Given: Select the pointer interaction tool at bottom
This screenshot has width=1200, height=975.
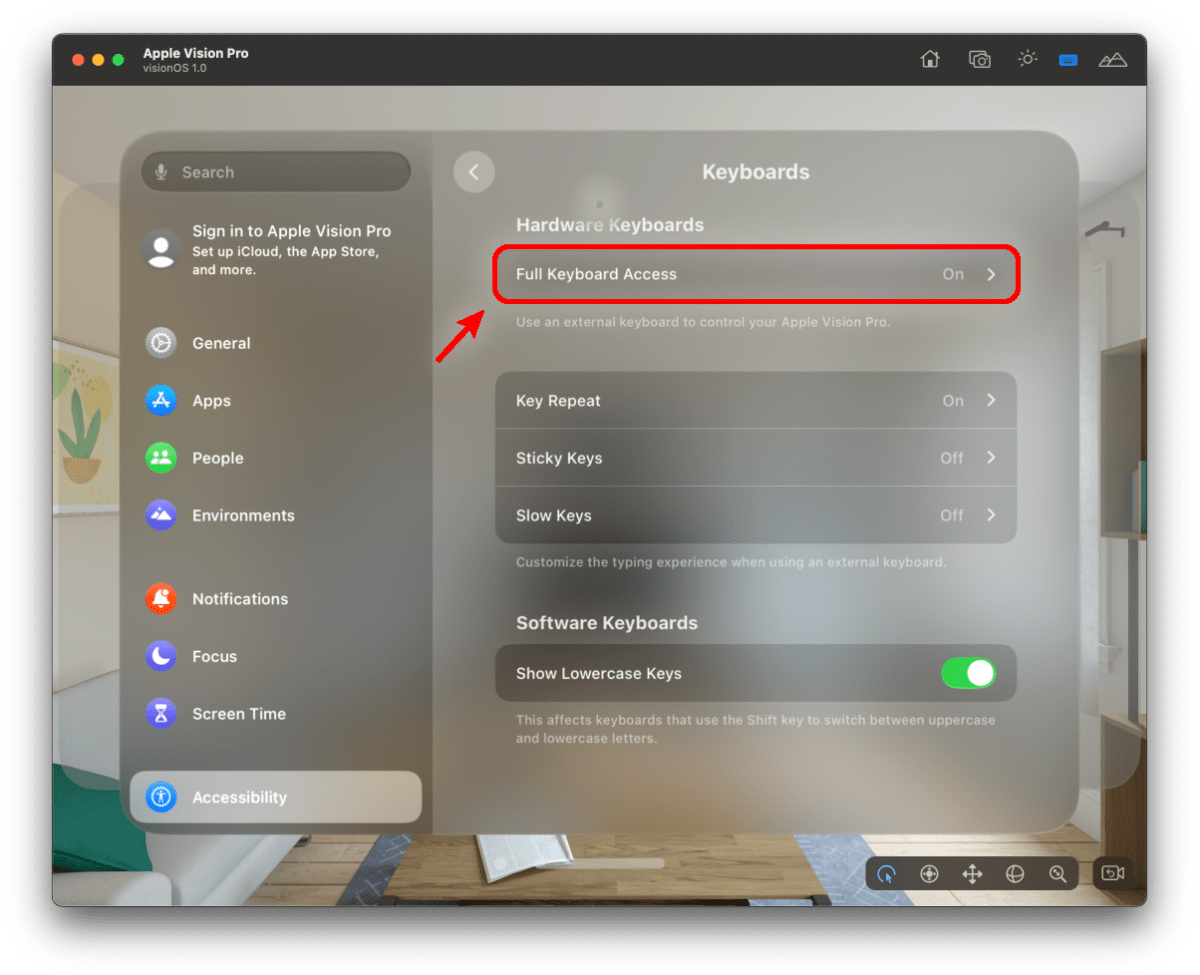Looking at the screenshot, I should 886,874.
